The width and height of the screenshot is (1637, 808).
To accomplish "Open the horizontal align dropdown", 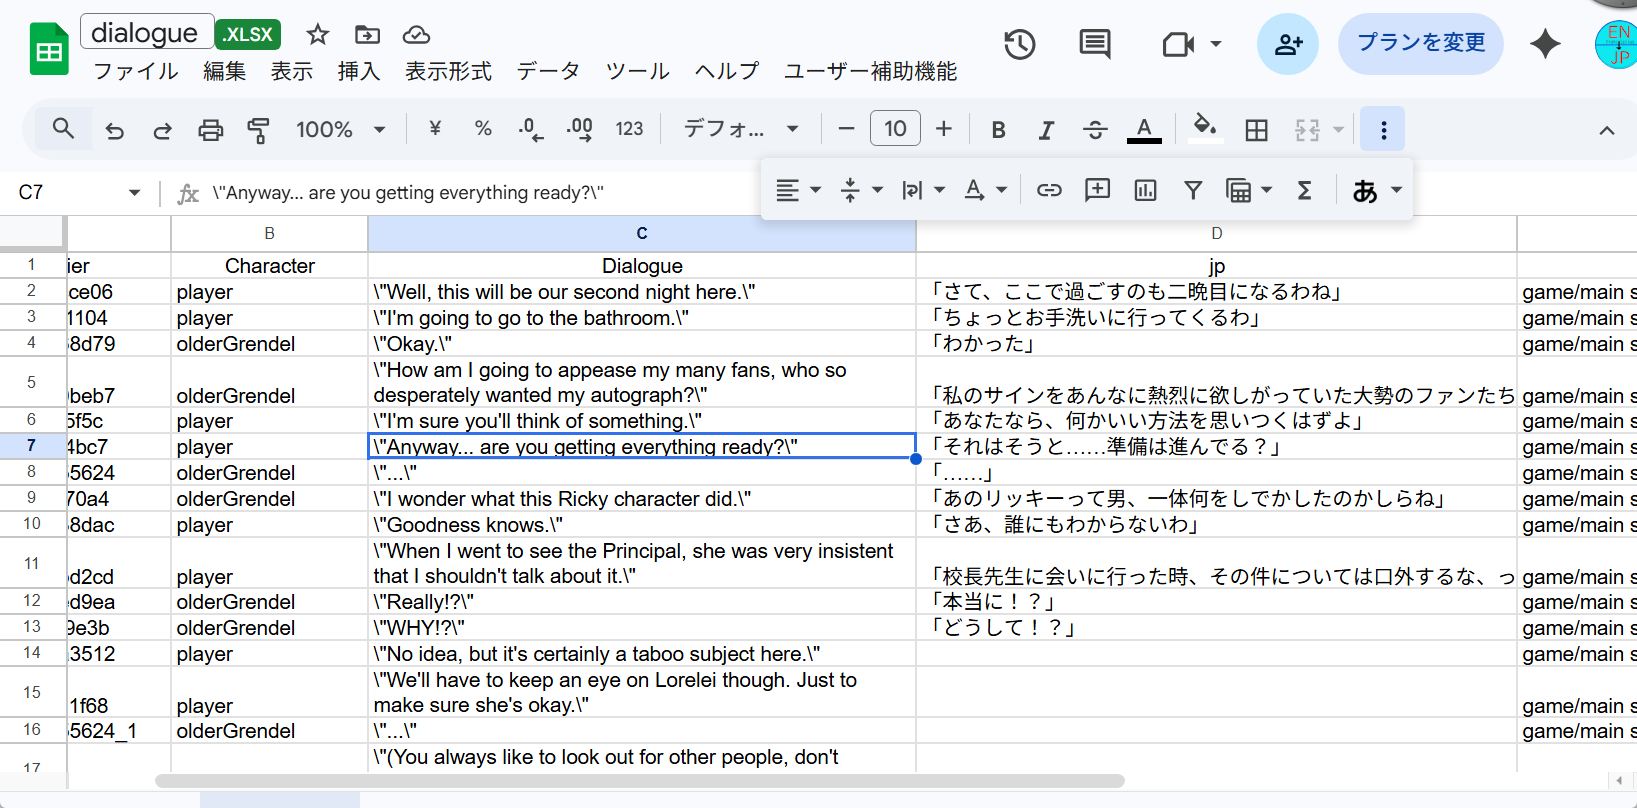I will (x=798, y=190).
